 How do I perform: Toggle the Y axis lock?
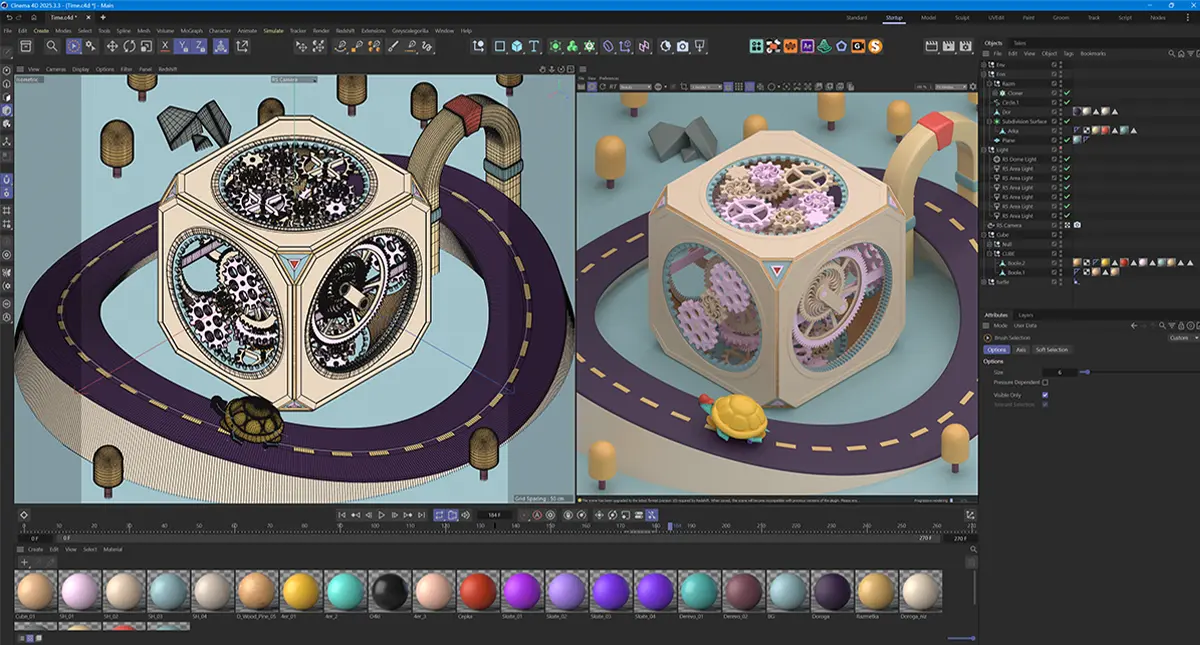click(183, 46)
